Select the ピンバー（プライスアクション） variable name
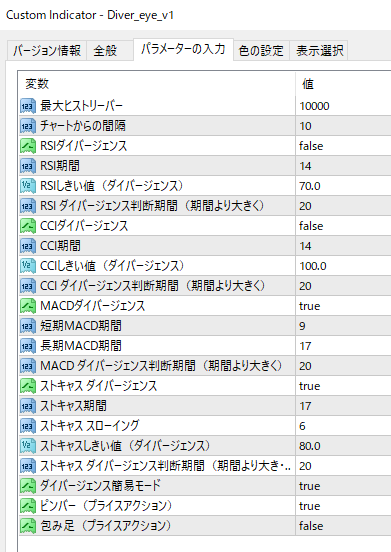The width and height of the screenshot is (391, 552). pos(106,506)
